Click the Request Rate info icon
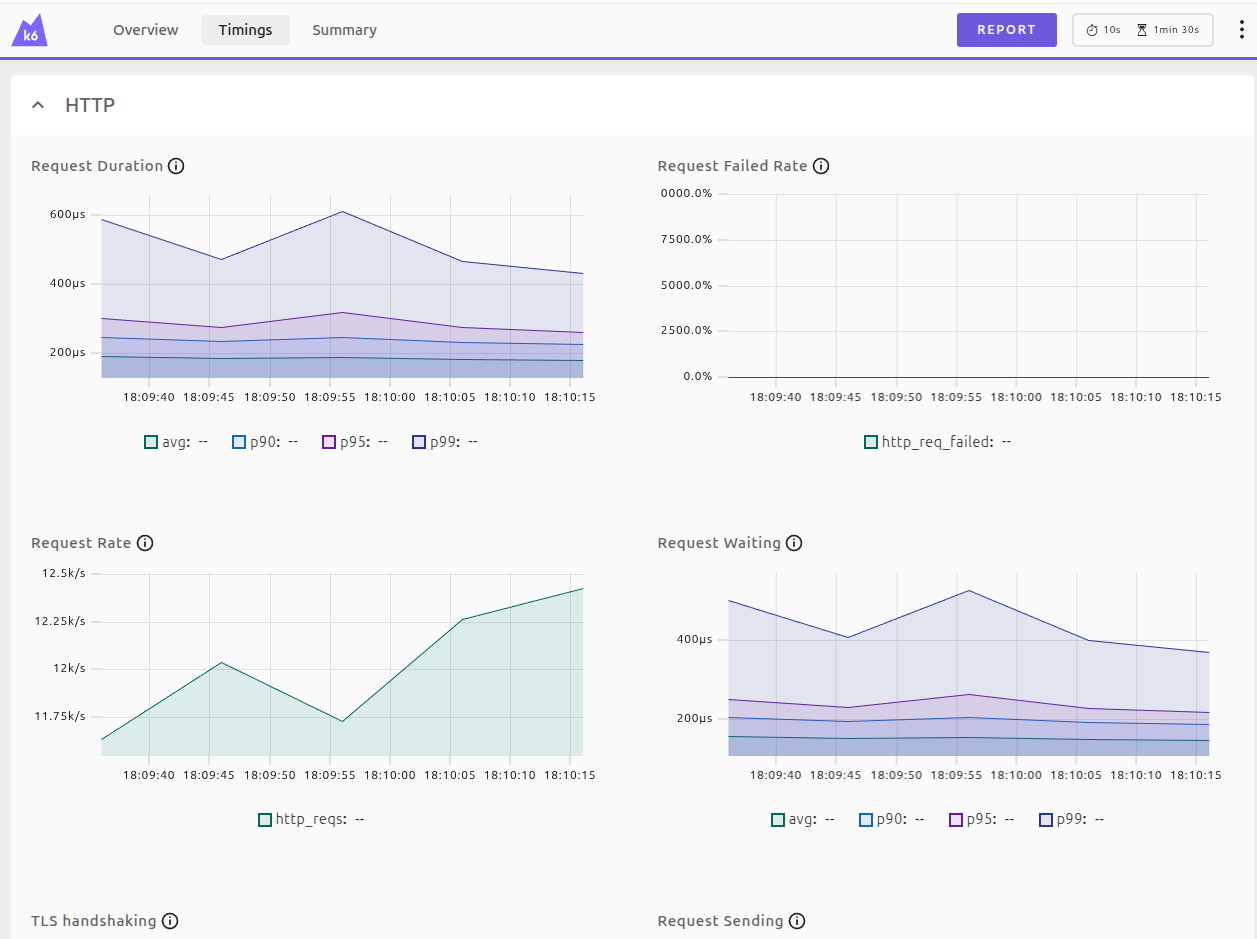1257x939 pixels. [145, 543]
